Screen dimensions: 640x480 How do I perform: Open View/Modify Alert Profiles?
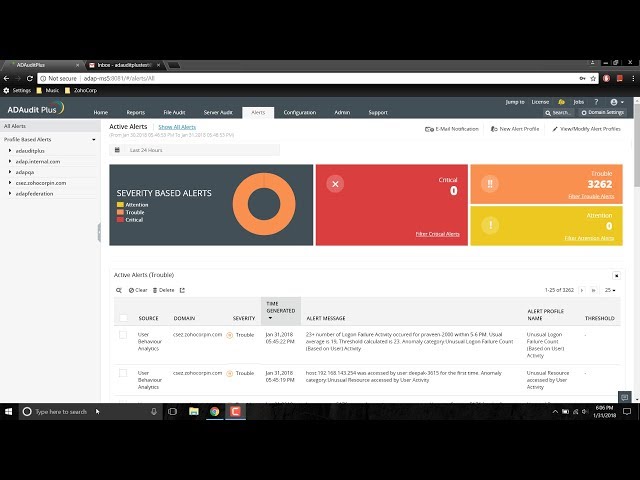tap(586, 129)
